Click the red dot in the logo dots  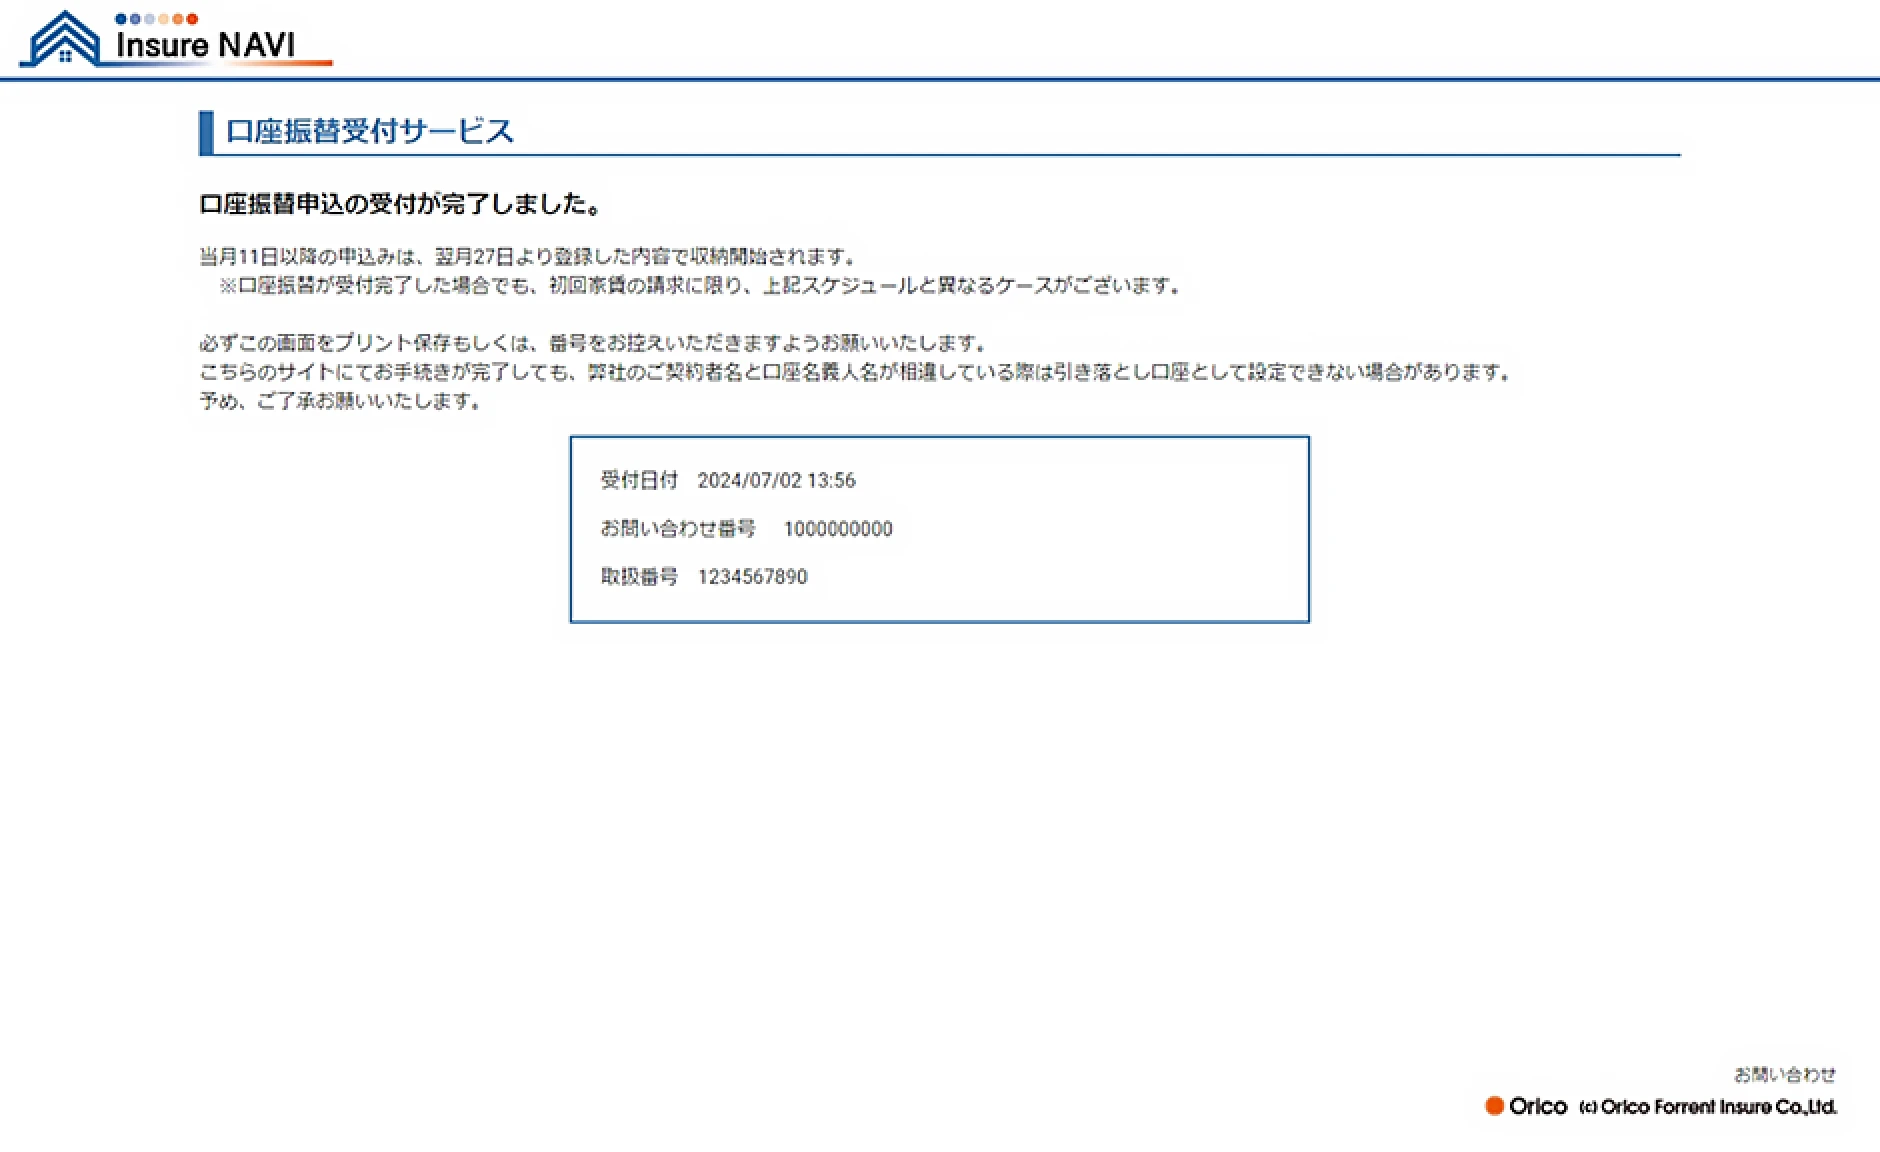(192, 17)
